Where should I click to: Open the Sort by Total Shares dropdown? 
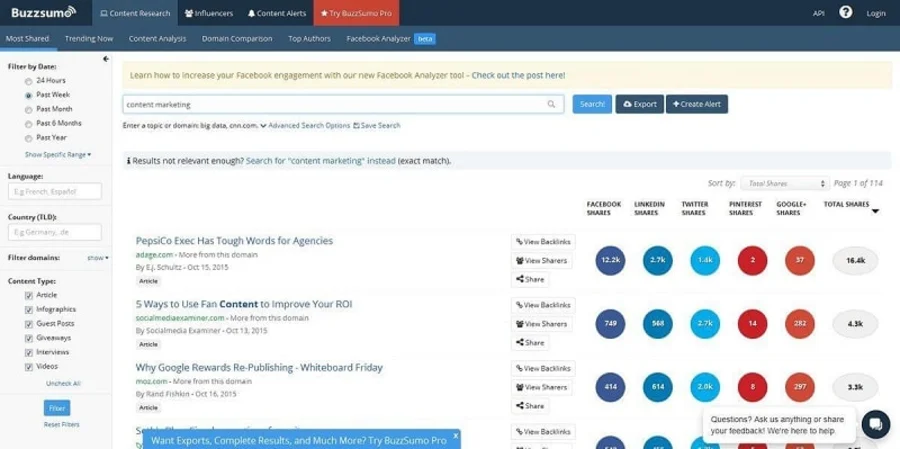[x=786, y=184]
